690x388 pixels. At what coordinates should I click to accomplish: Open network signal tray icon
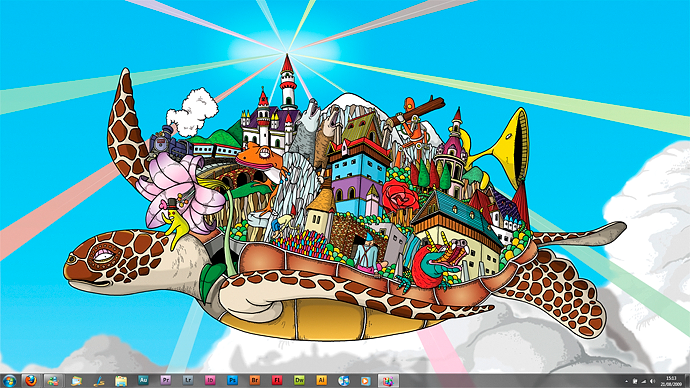pos(644,381)
